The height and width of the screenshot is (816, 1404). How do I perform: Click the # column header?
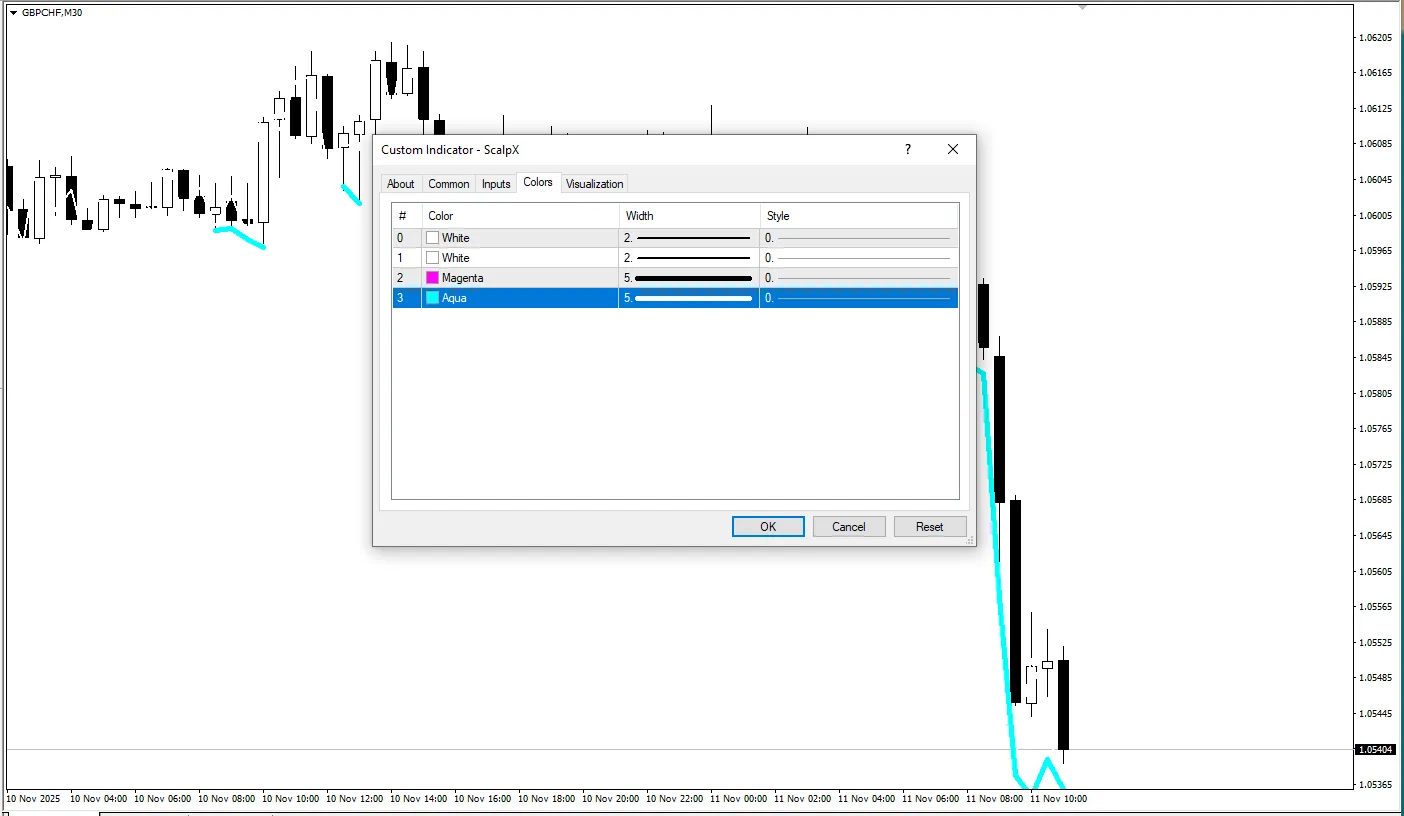click(407, 216)
